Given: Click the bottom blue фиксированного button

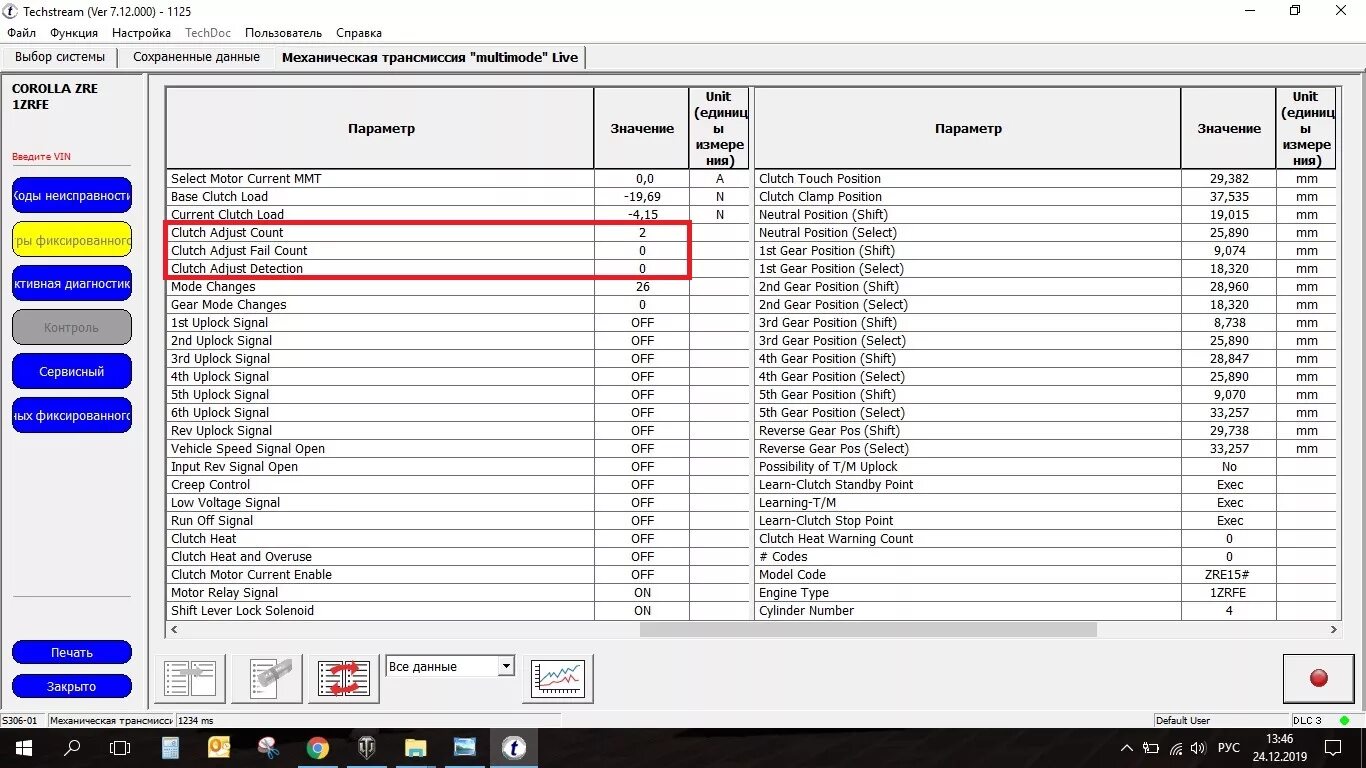Looking at the screenshot, I should [x=72, y=415].
